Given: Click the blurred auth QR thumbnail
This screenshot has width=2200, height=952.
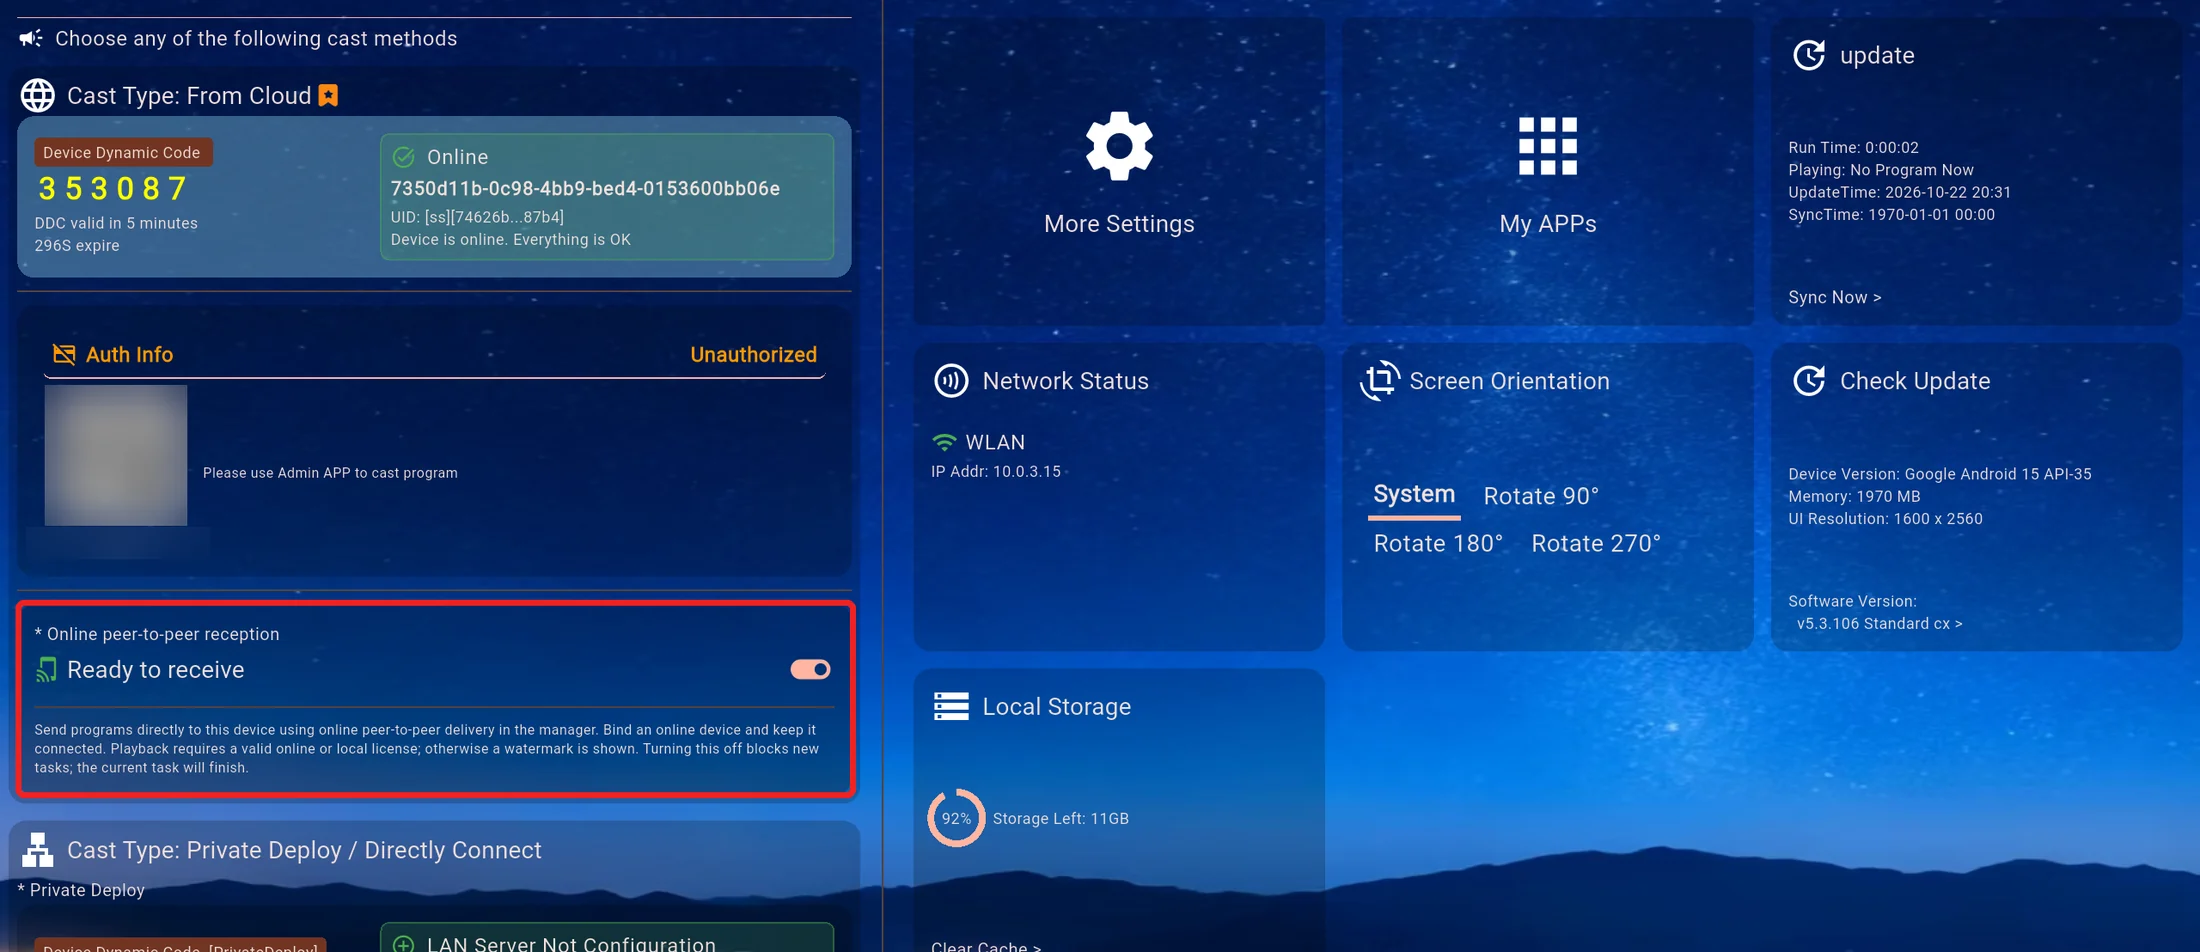Looking at the screenshot, I should pyautogui.click(x=116, y=455).
